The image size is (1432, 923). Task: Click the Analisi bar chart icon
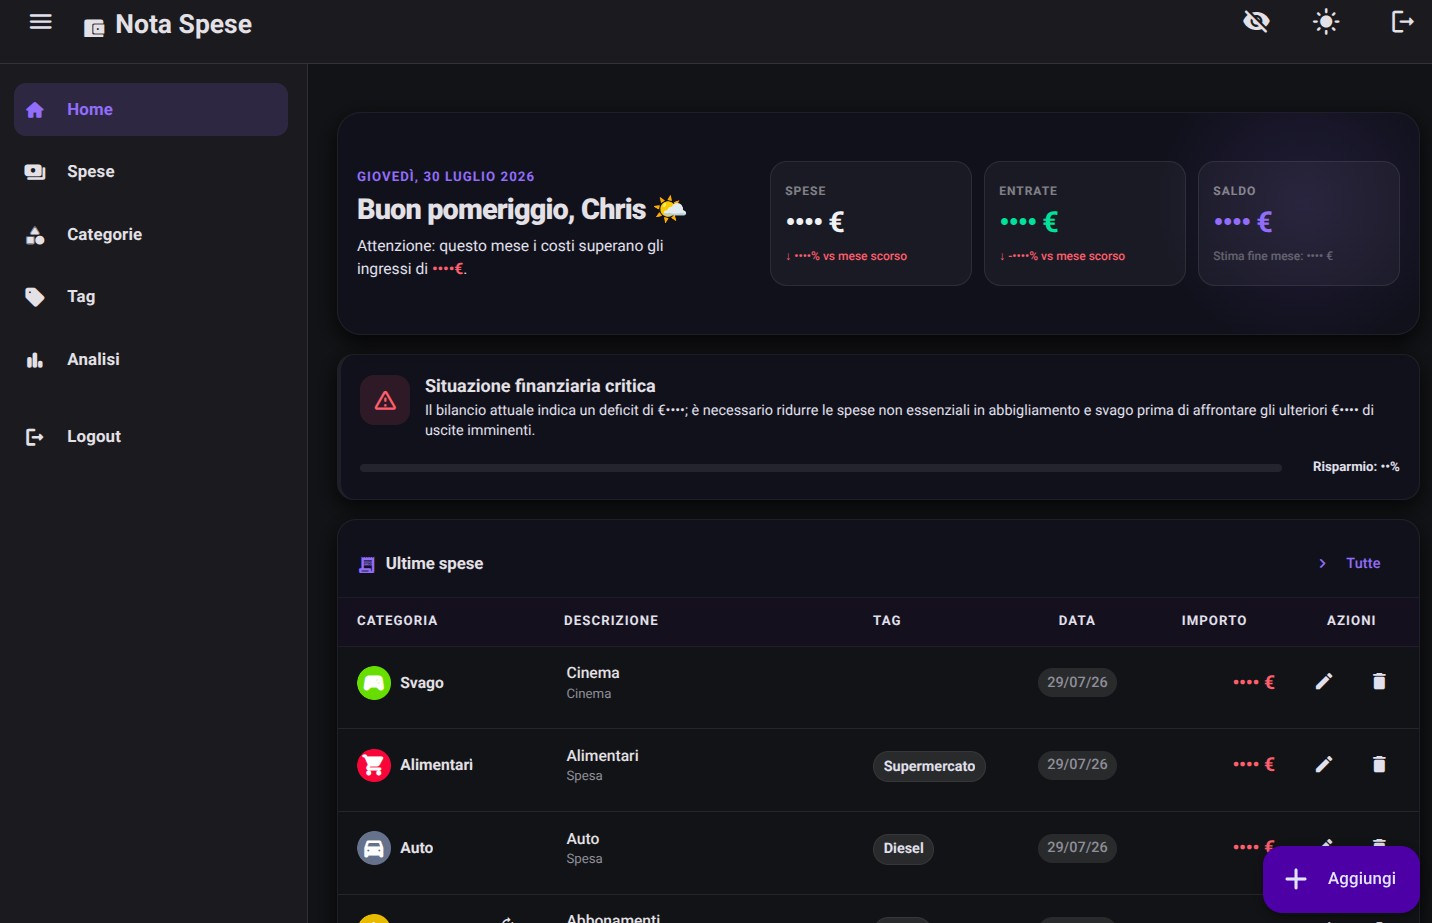tap(35, 360)
